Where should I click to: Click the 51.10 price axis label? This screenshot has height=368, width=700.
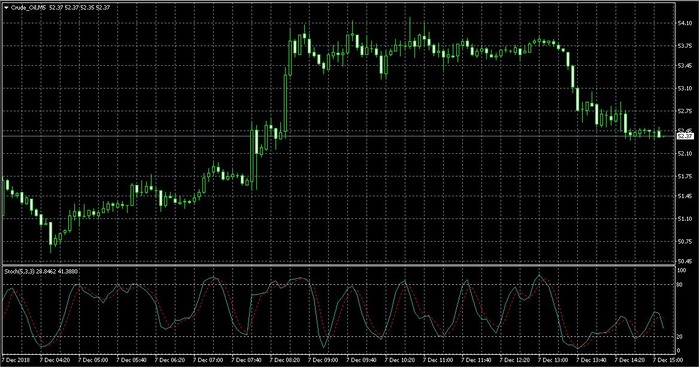coord(685,219)
